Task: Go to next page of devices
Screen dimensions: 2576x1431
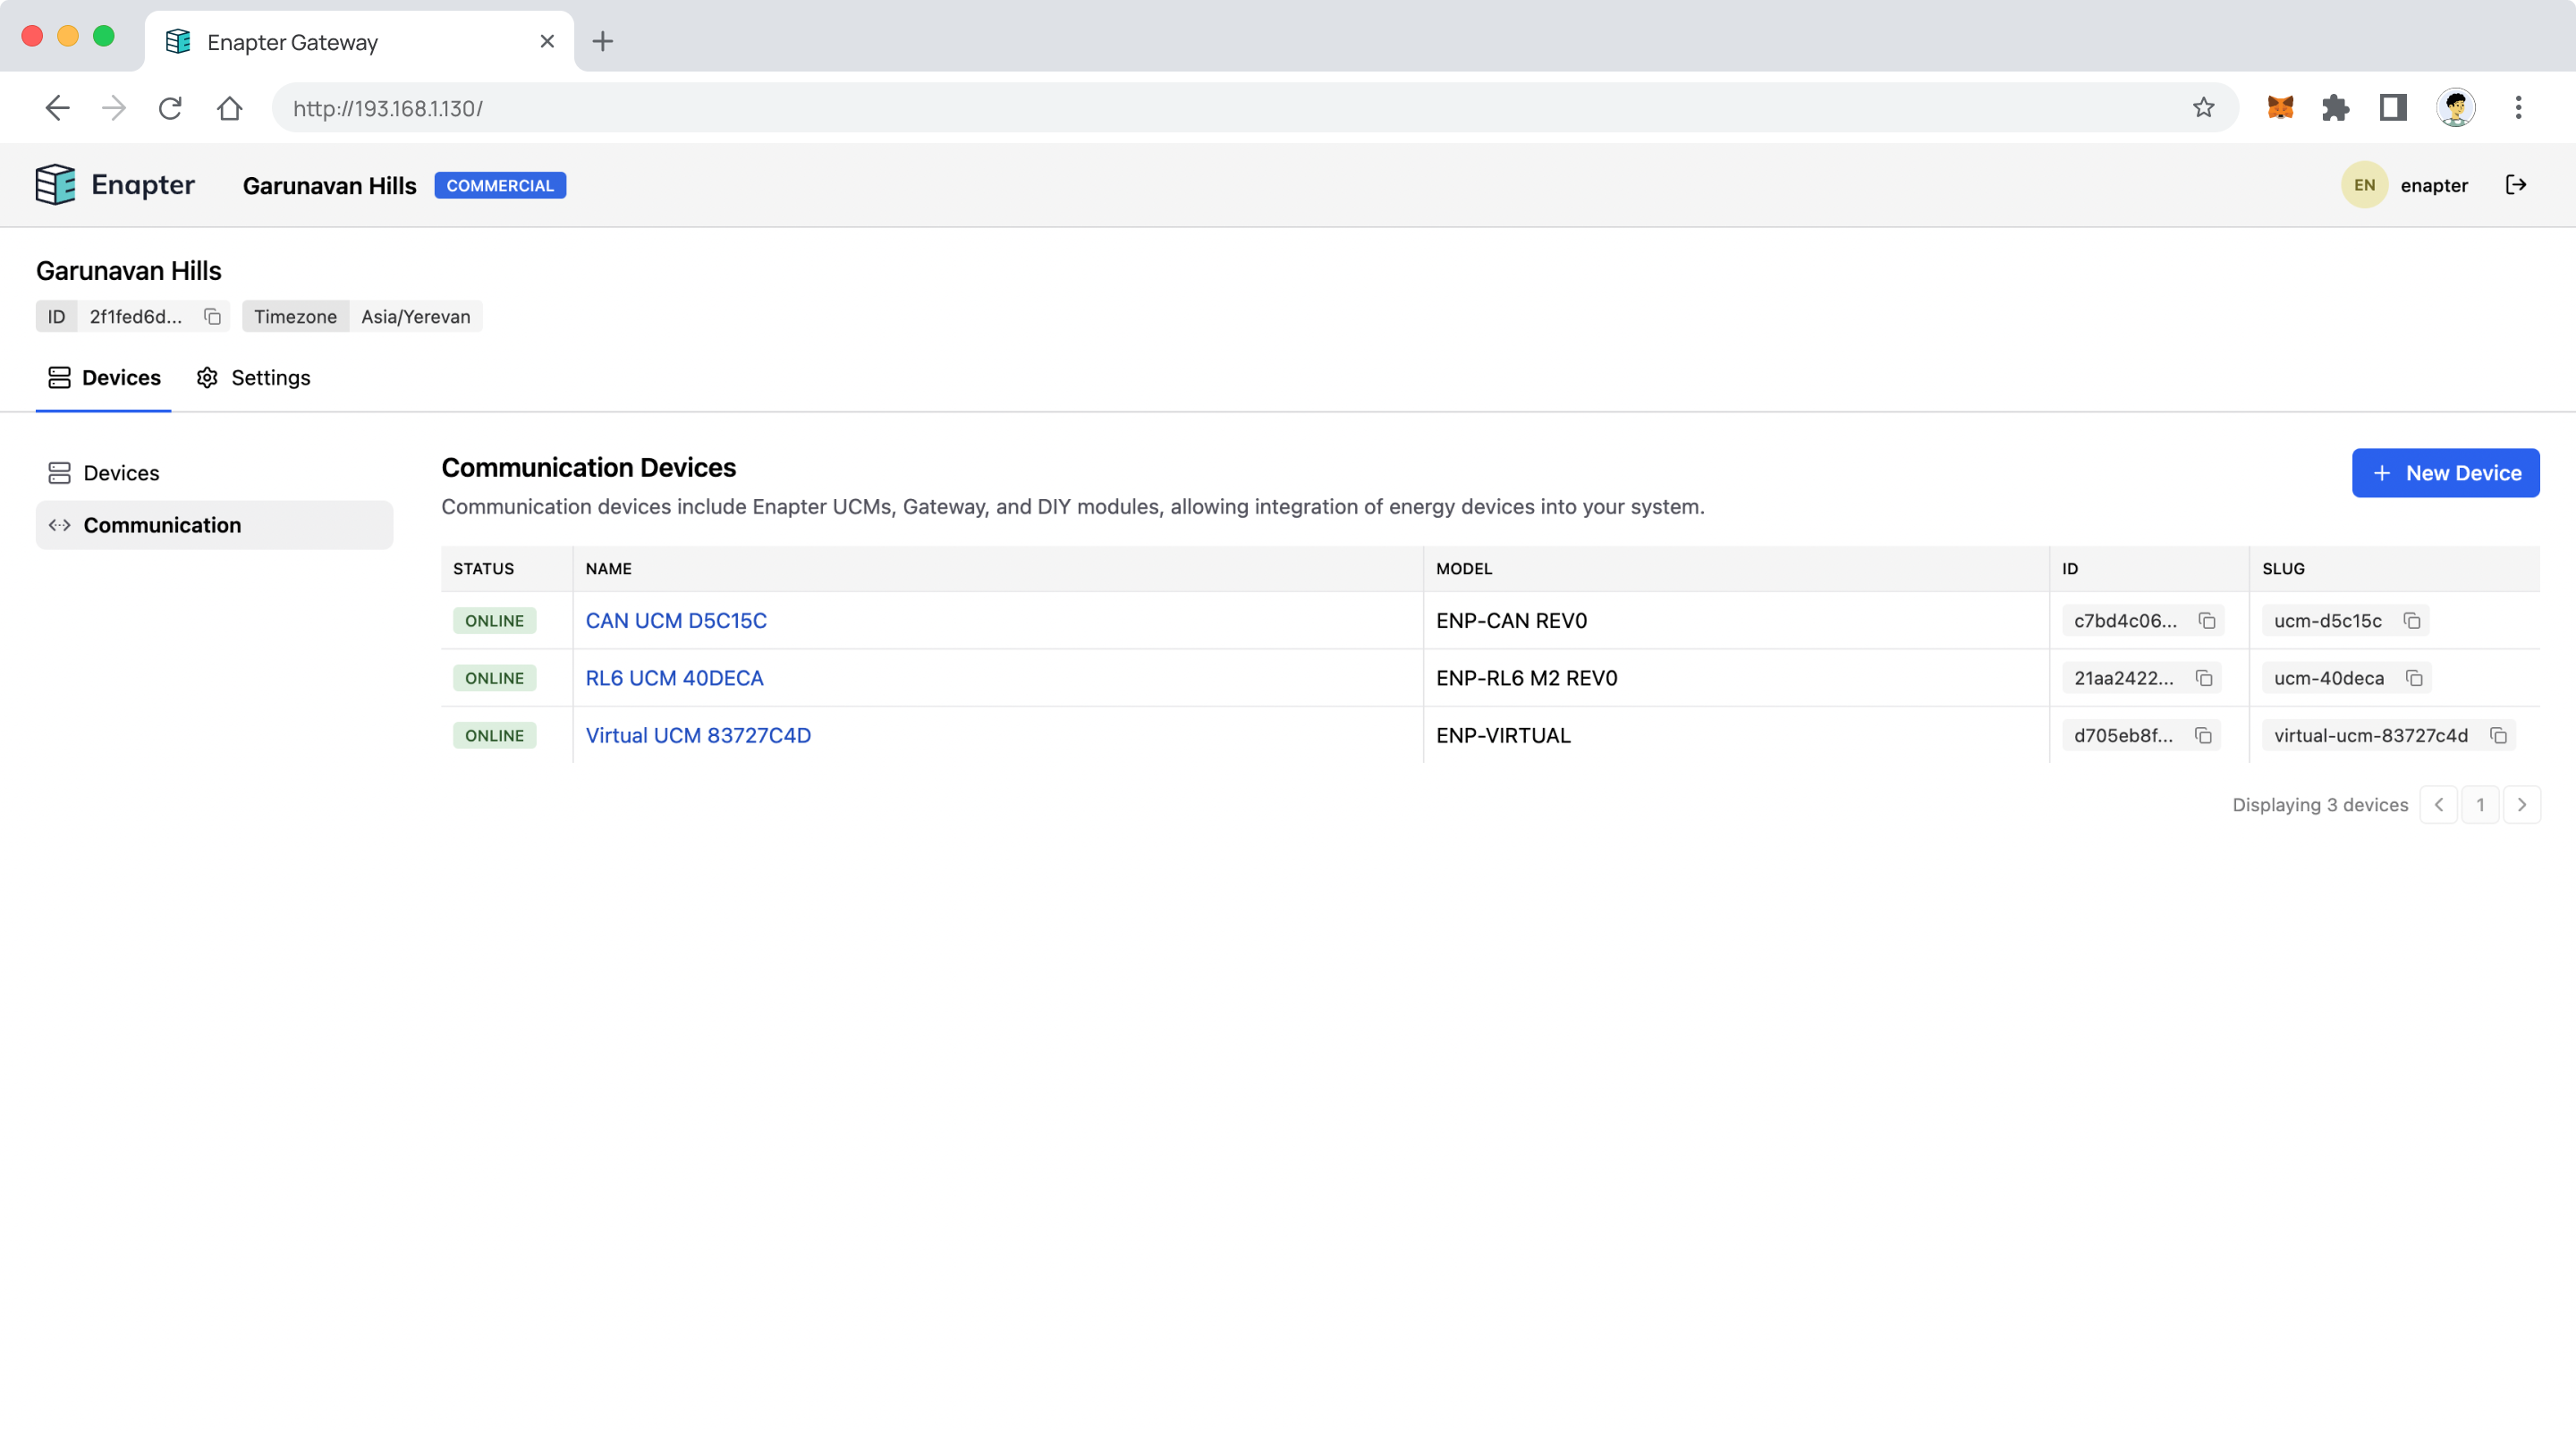Action: coord(2521,805)
